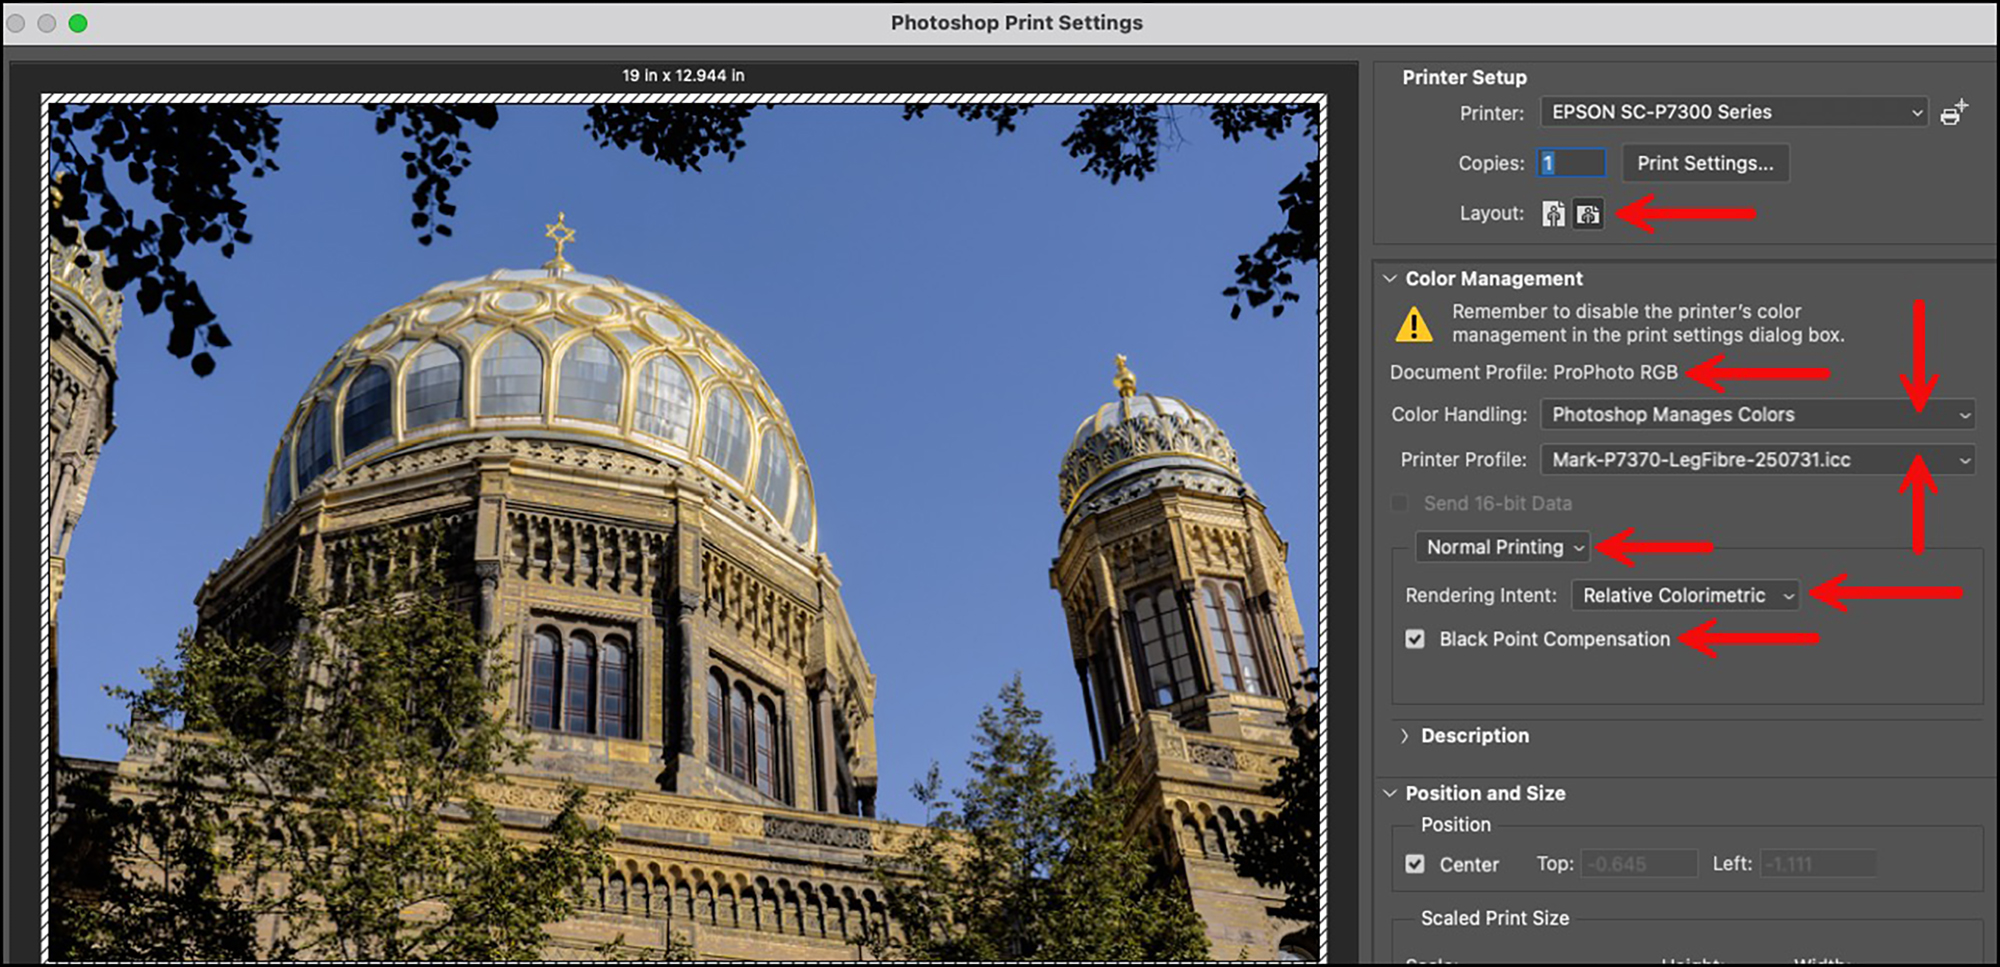Click the Left position field
The height and width of the screenshot is (967, 2000).
(1818, 864)
